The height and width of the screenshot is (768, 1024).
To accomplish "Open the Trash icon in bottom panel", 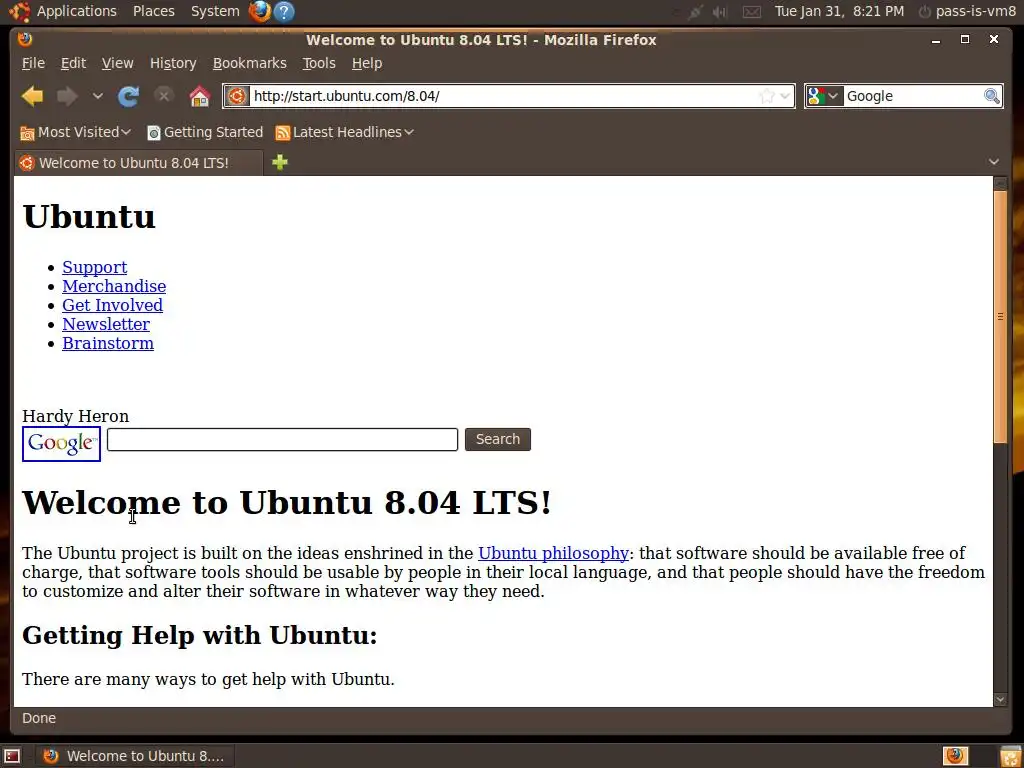I will [1011, 756].
